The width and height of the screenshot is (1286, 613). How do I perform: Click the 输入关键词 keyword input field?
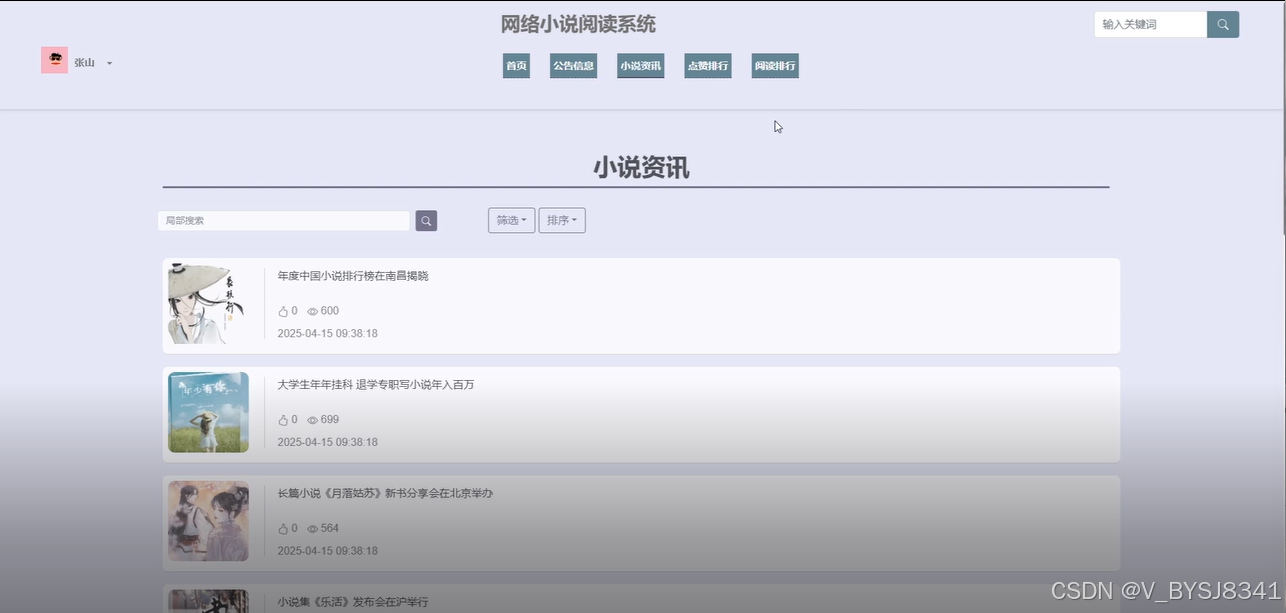(1150, 24)
